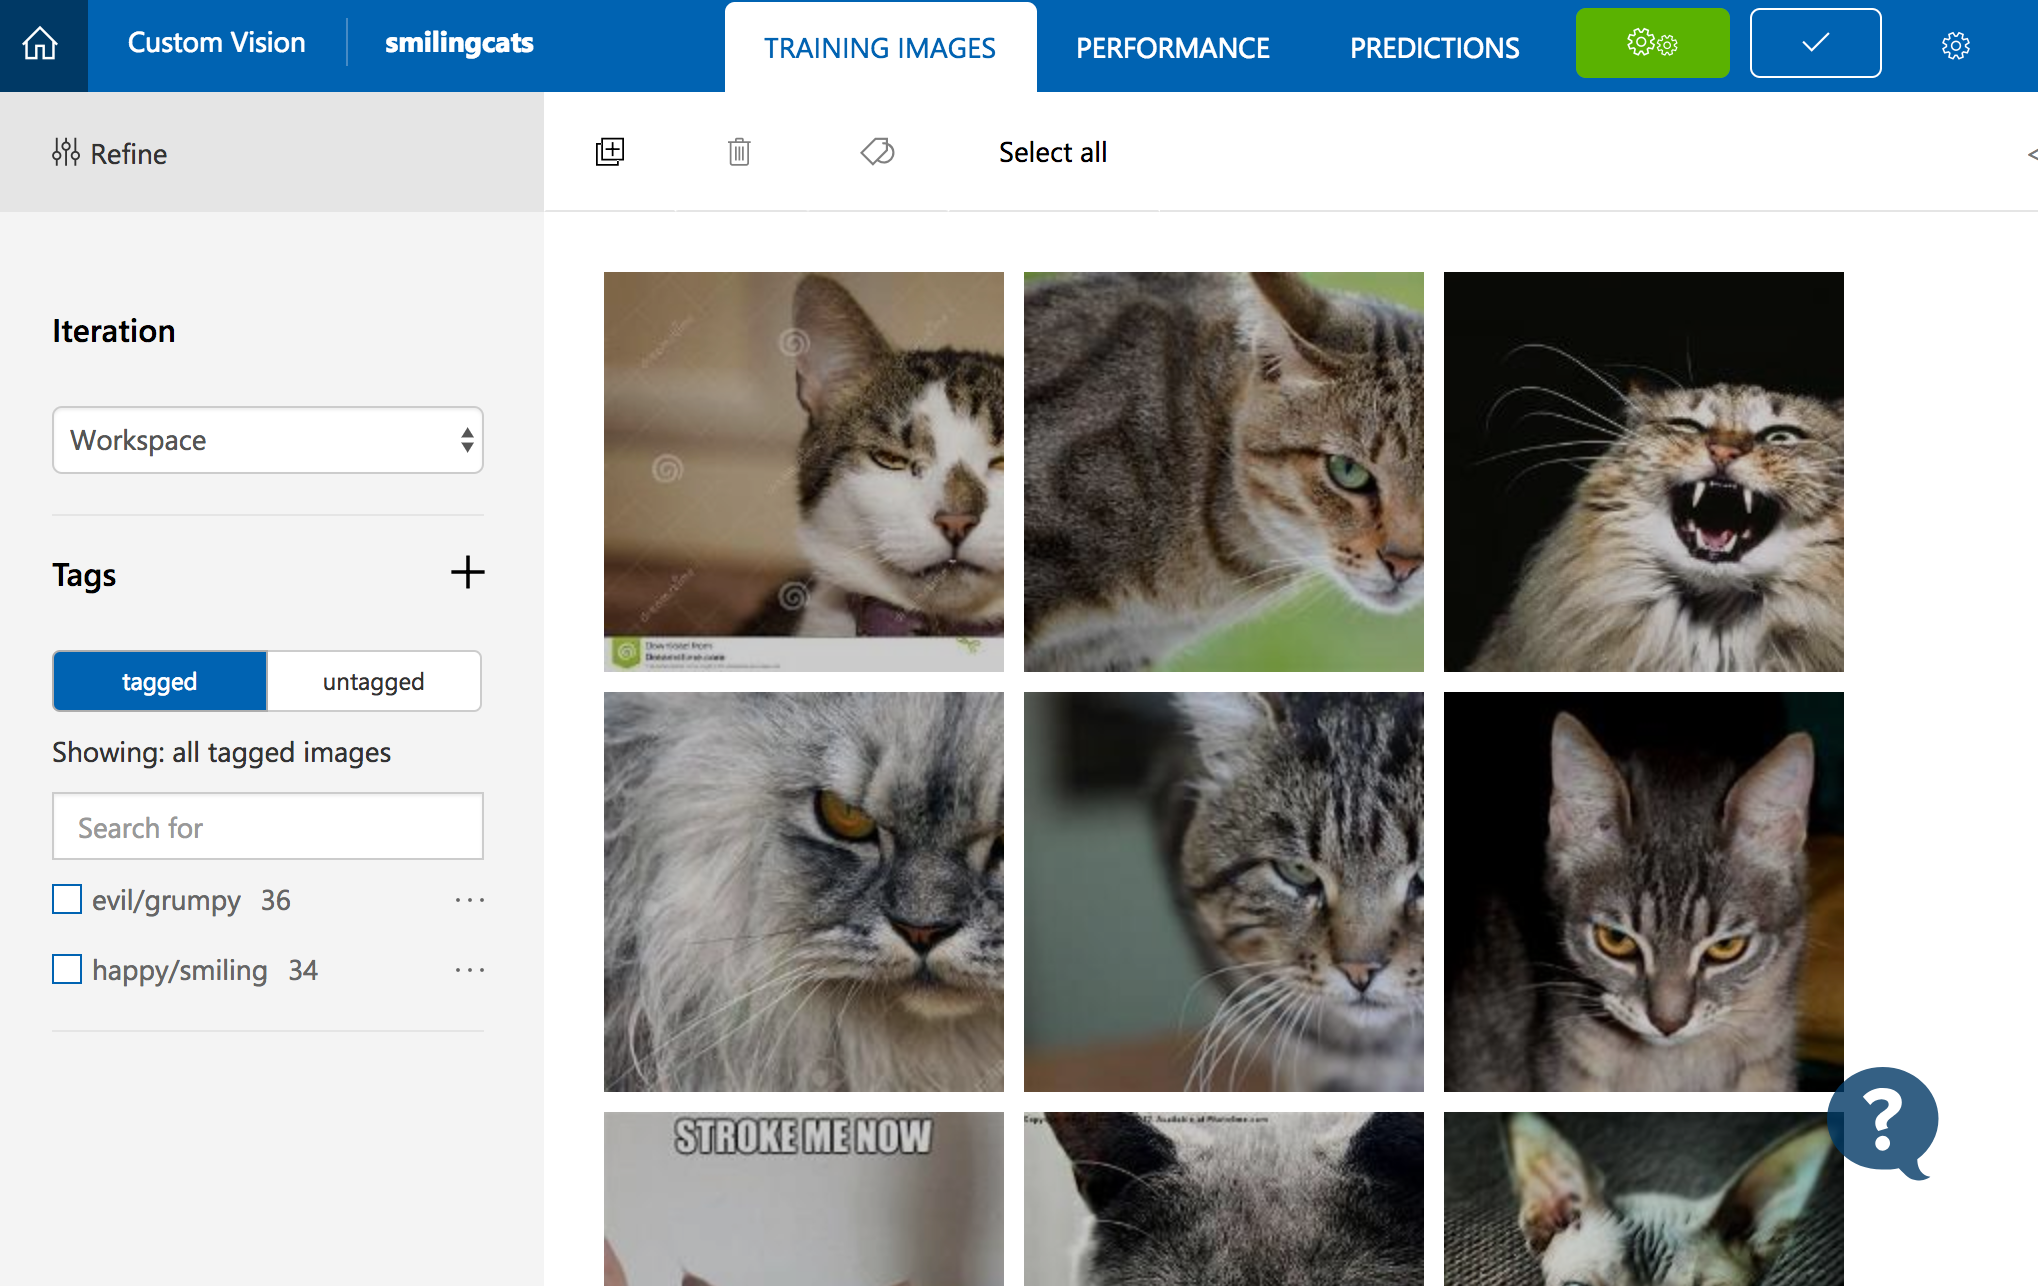This screenshot has width=2038, height=1286.
Task: Click the tag images icon
Action: click(877, 152)
